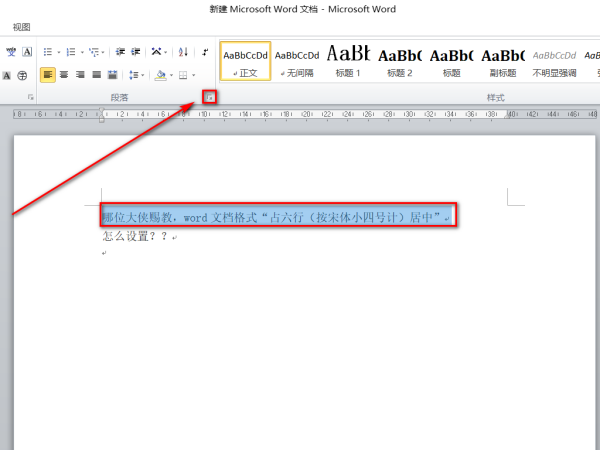This screenshot has width=600, height=450.
Task: Expand the Asian layout dropdown arrow
Action: pyautogui.click(x=165, y=52)
